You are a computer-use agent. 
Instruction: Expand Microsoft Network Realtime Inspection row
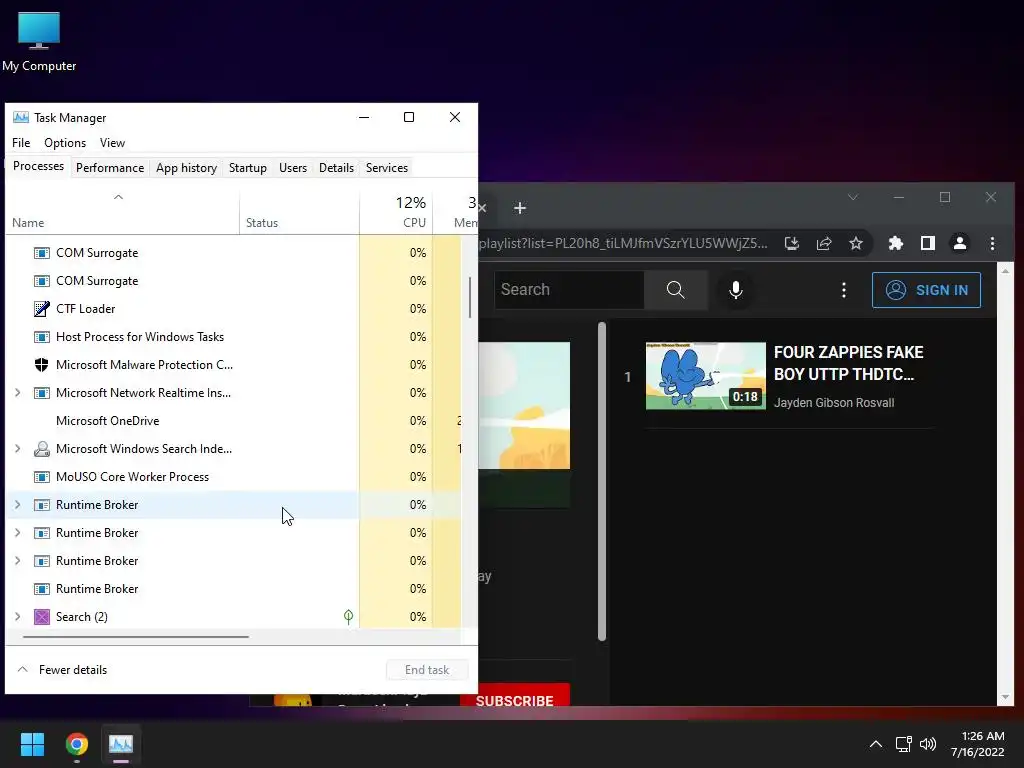tap(18, 393)
